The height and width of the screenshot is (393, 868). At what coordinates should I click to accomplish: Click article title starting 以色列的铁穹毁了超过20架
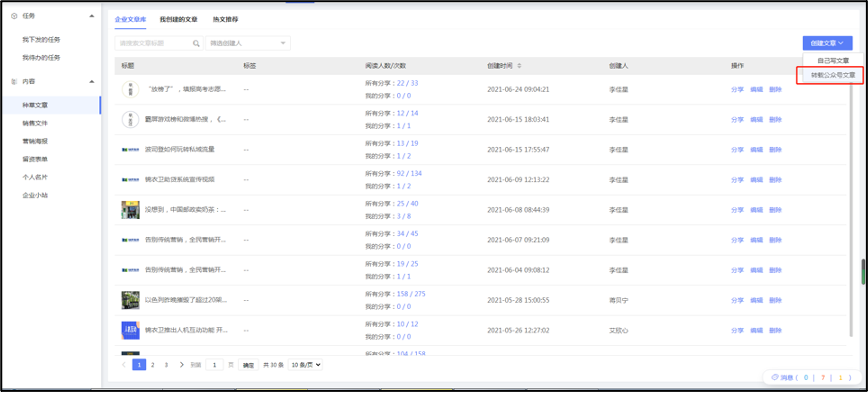[x=185, y=300]
